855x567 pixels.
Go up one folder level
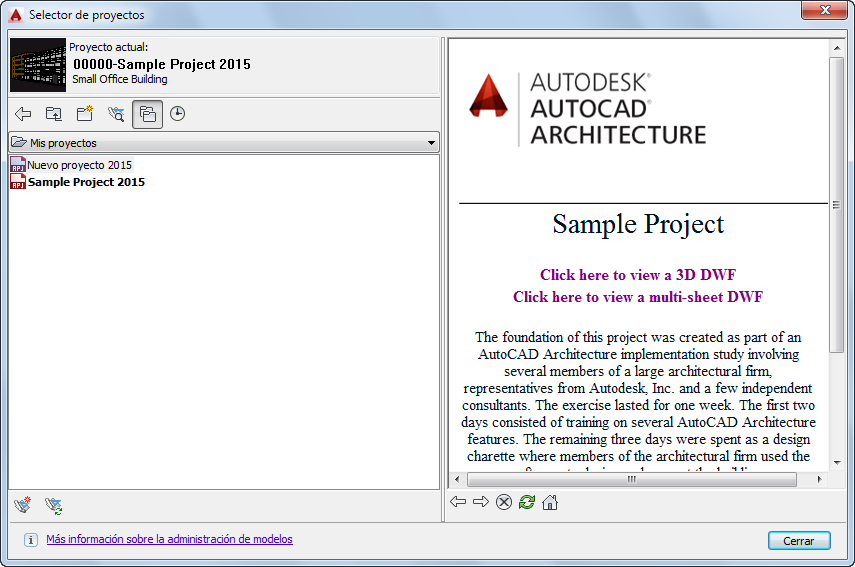click(x=53, y=114)
